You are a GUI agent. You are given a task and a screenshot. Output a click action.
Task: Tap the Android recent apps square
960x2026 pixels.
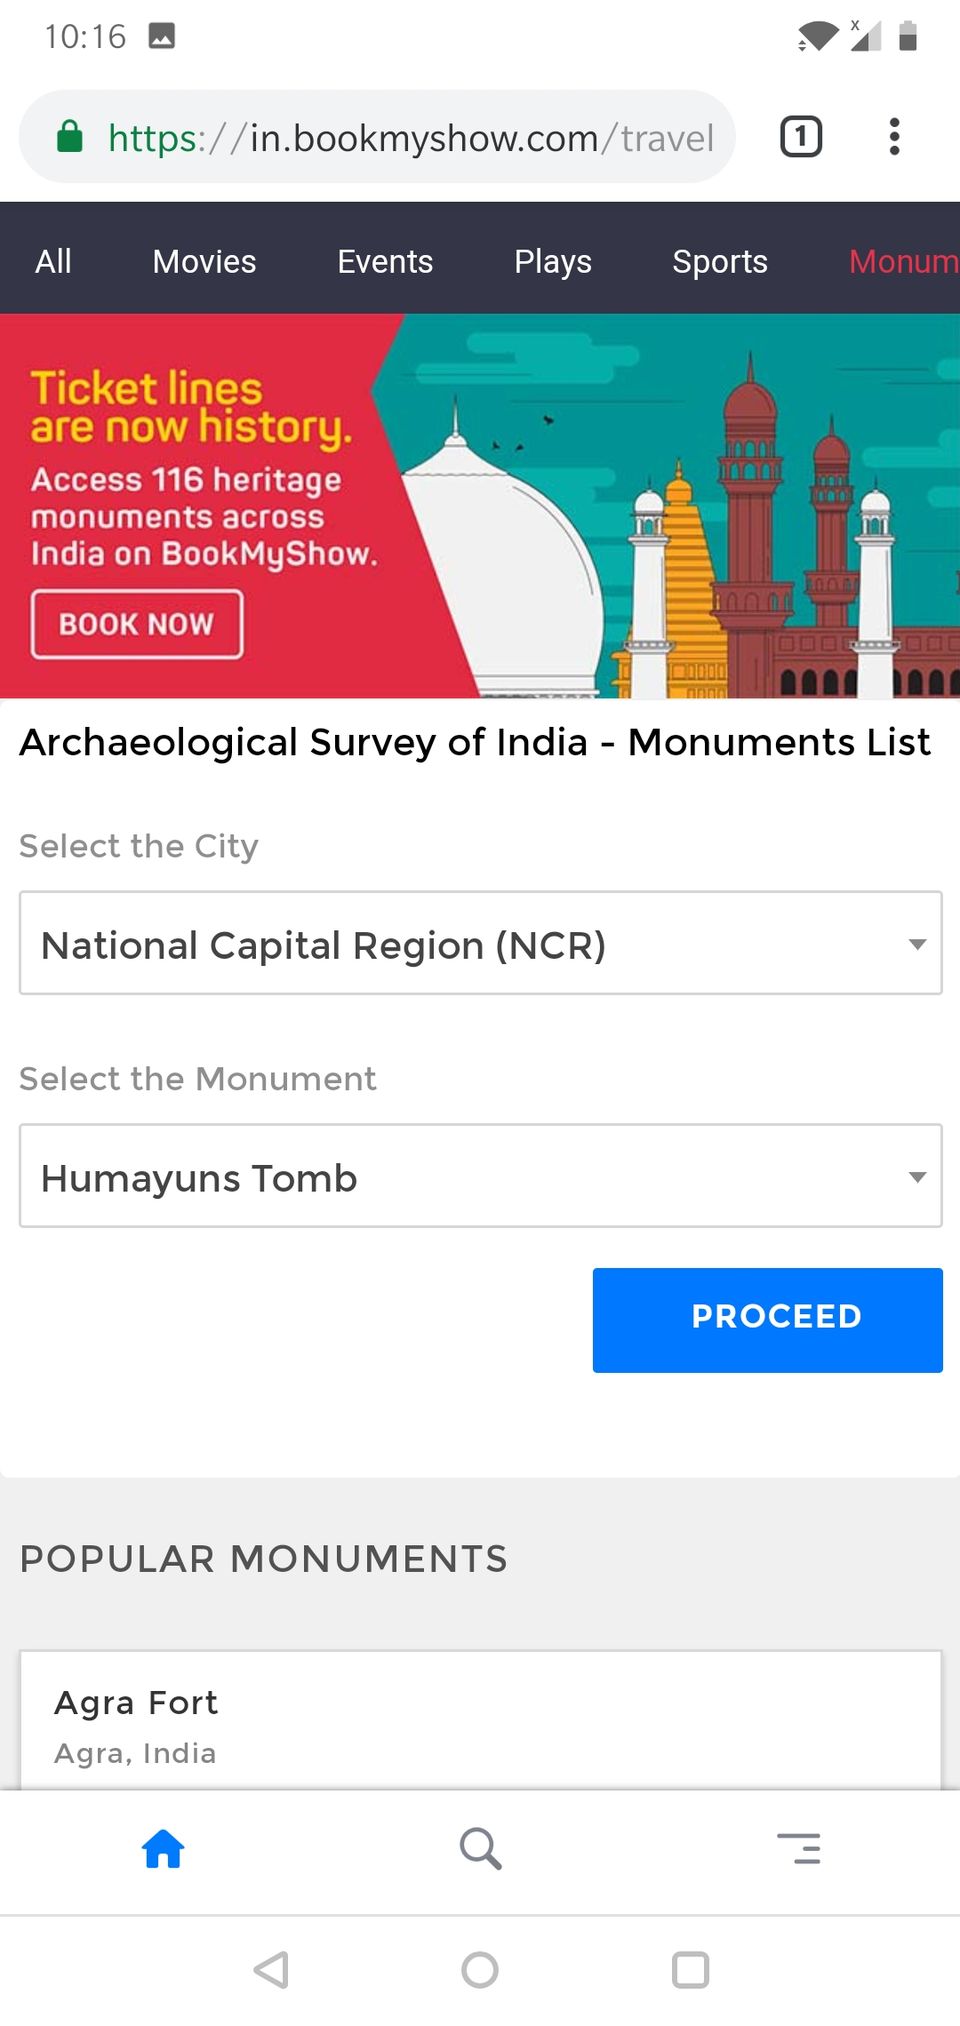690,1970
